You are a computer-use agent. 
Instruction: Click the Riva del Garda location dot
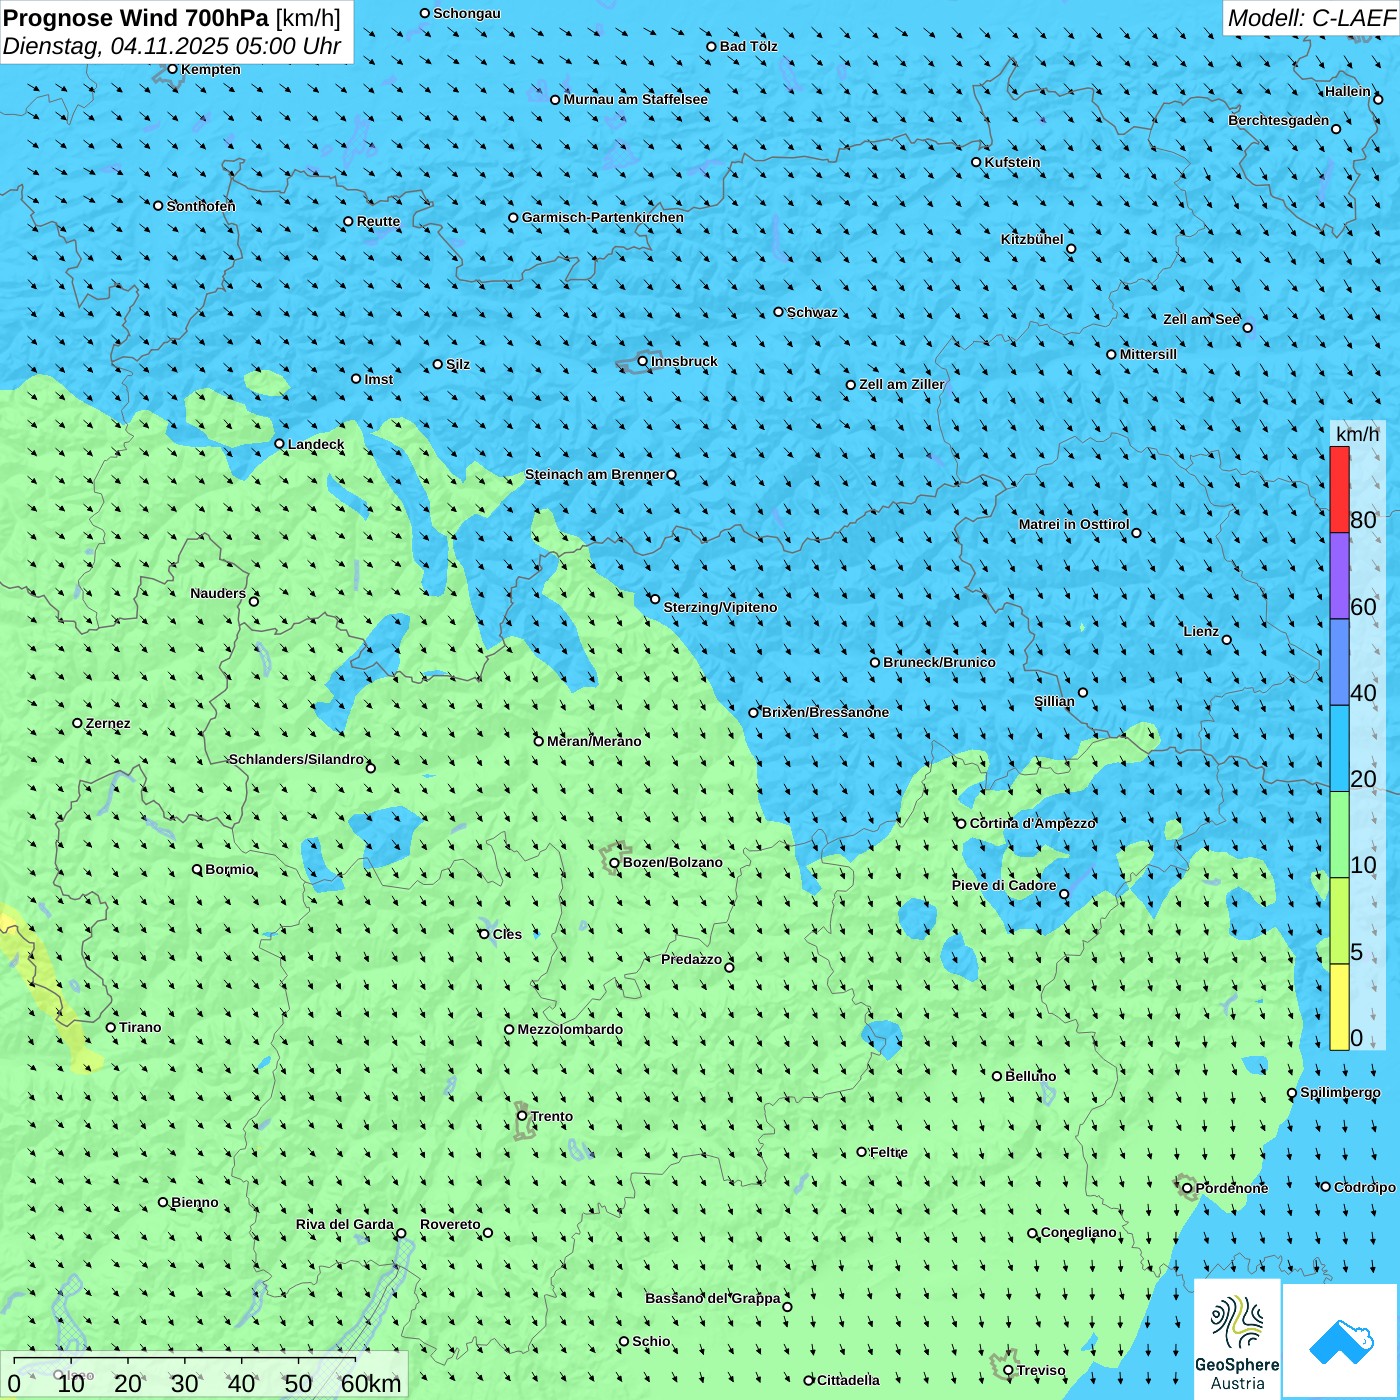401,1233
